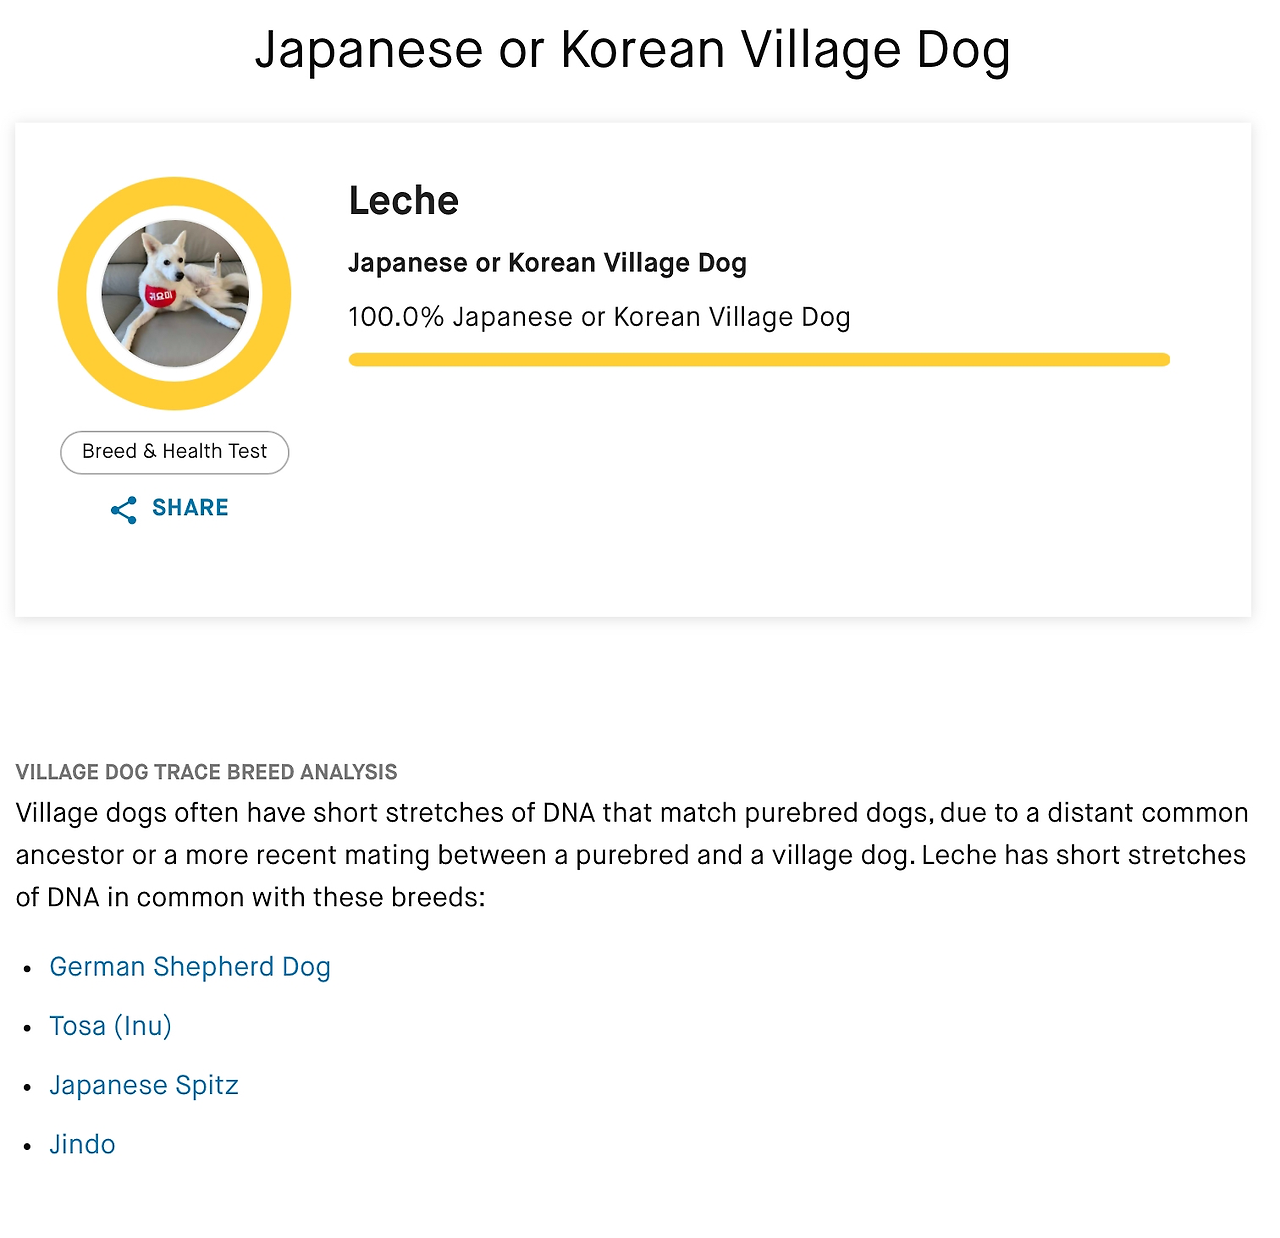Click the bullet point beside Jindo

pyautogui.click(x=28, y=1146)
